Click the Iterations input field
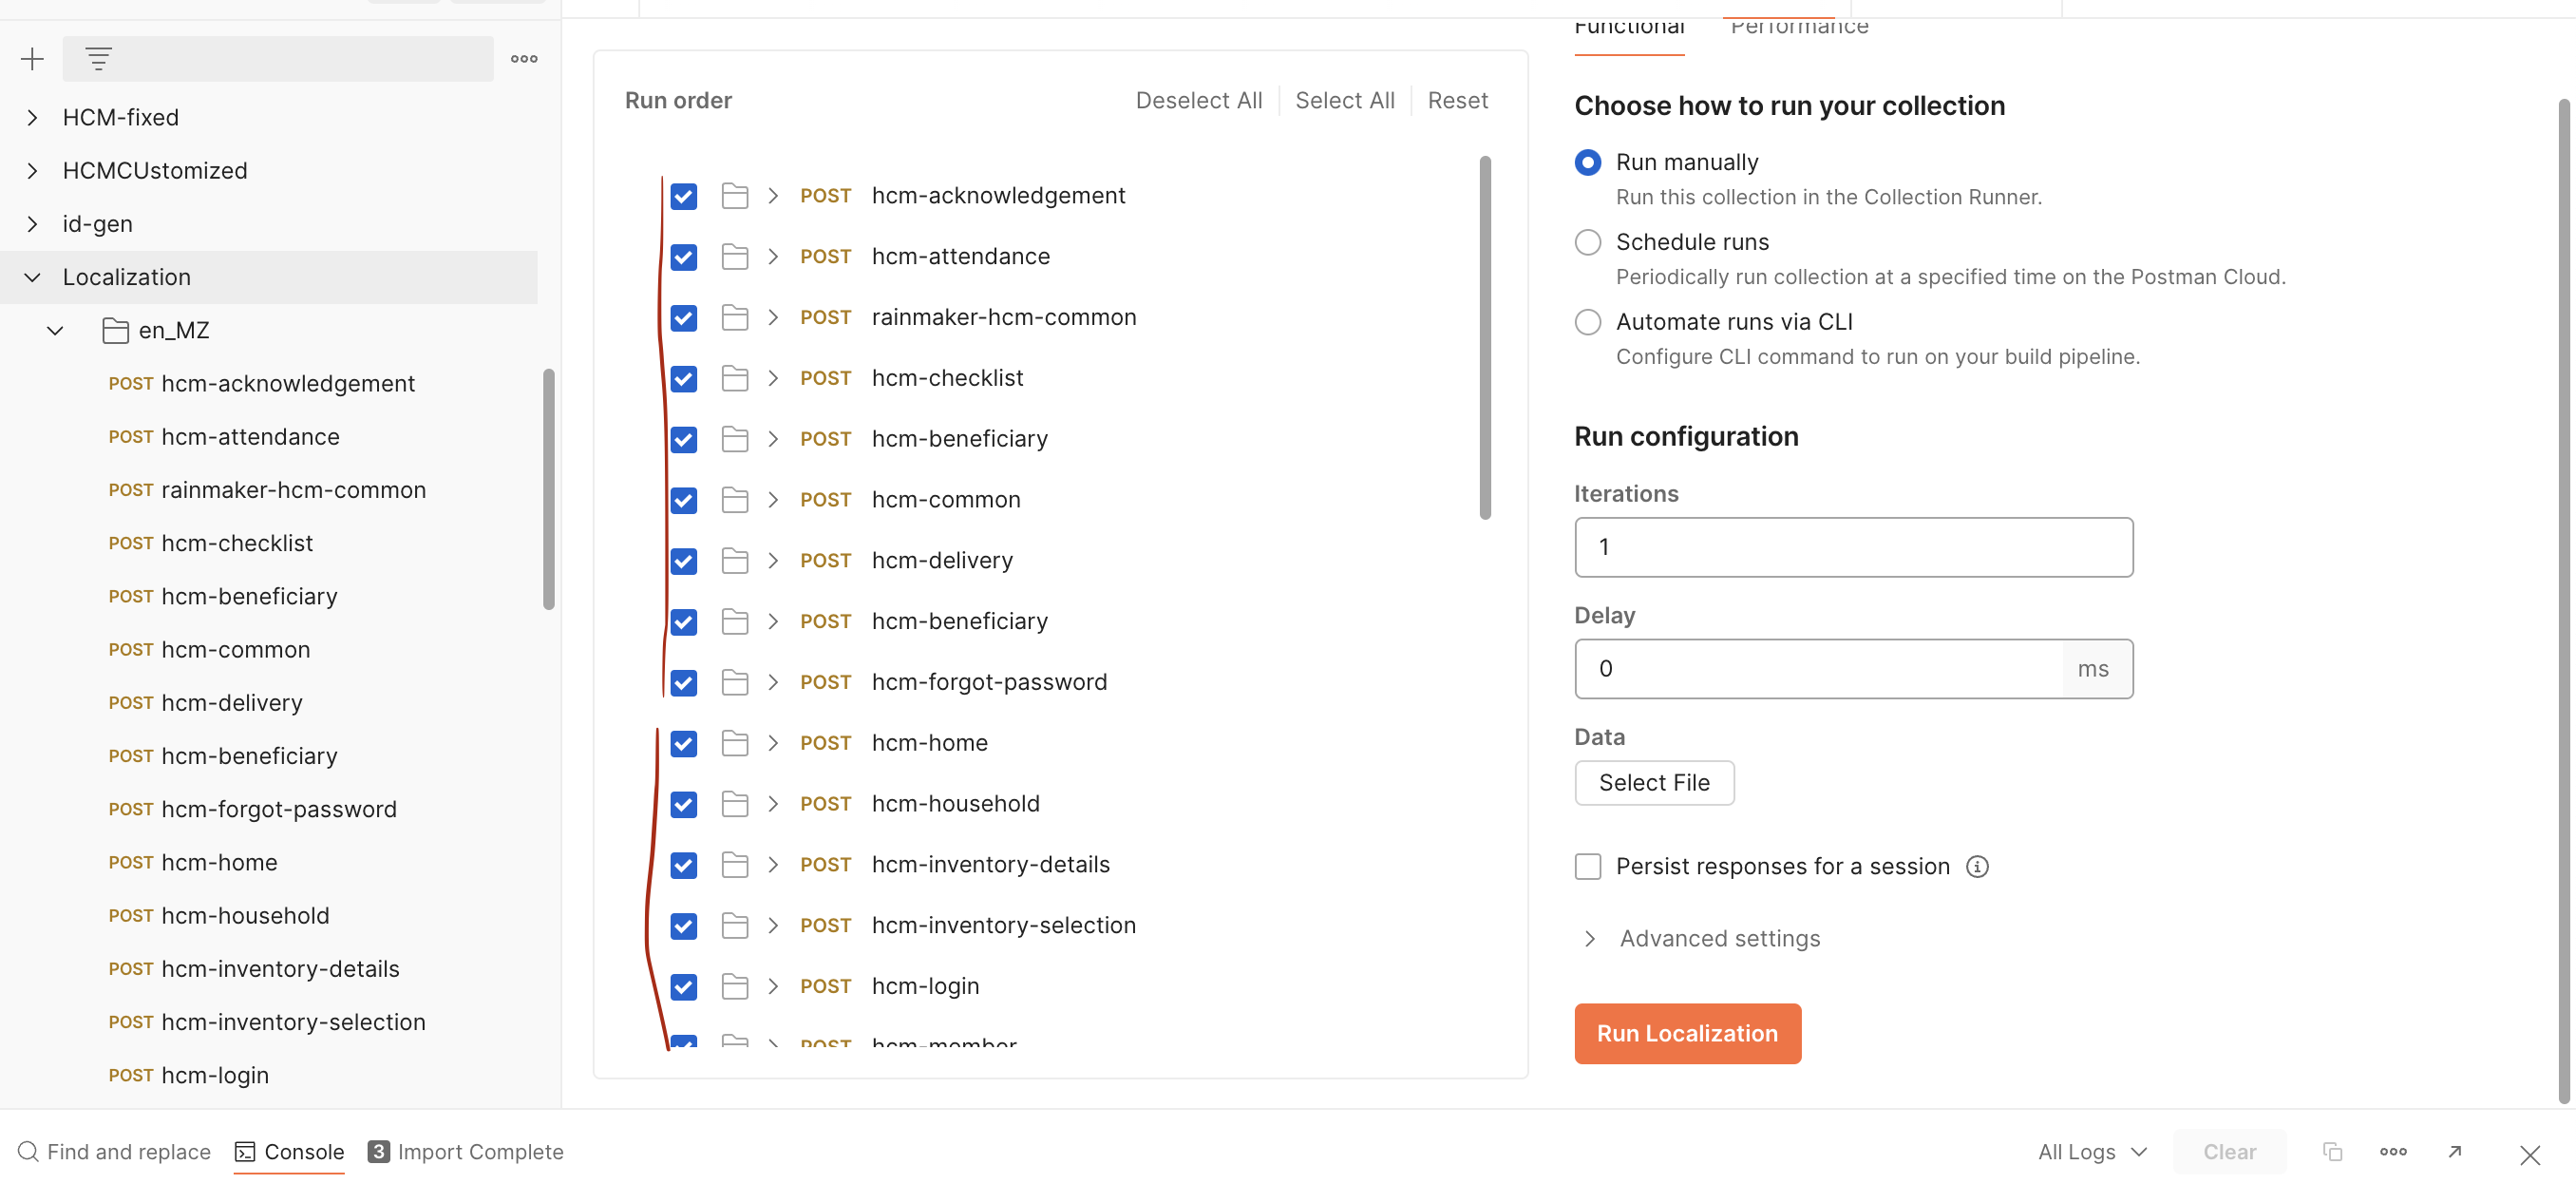This screenshot has height=1203, width=2576. click(1853, 548)
